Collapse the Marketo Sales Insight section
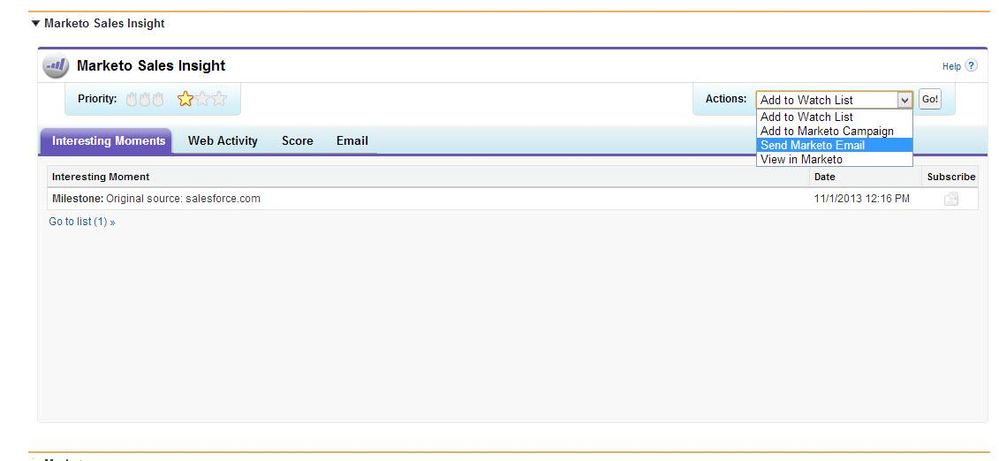Screen dimensions: 999x461 36,23
